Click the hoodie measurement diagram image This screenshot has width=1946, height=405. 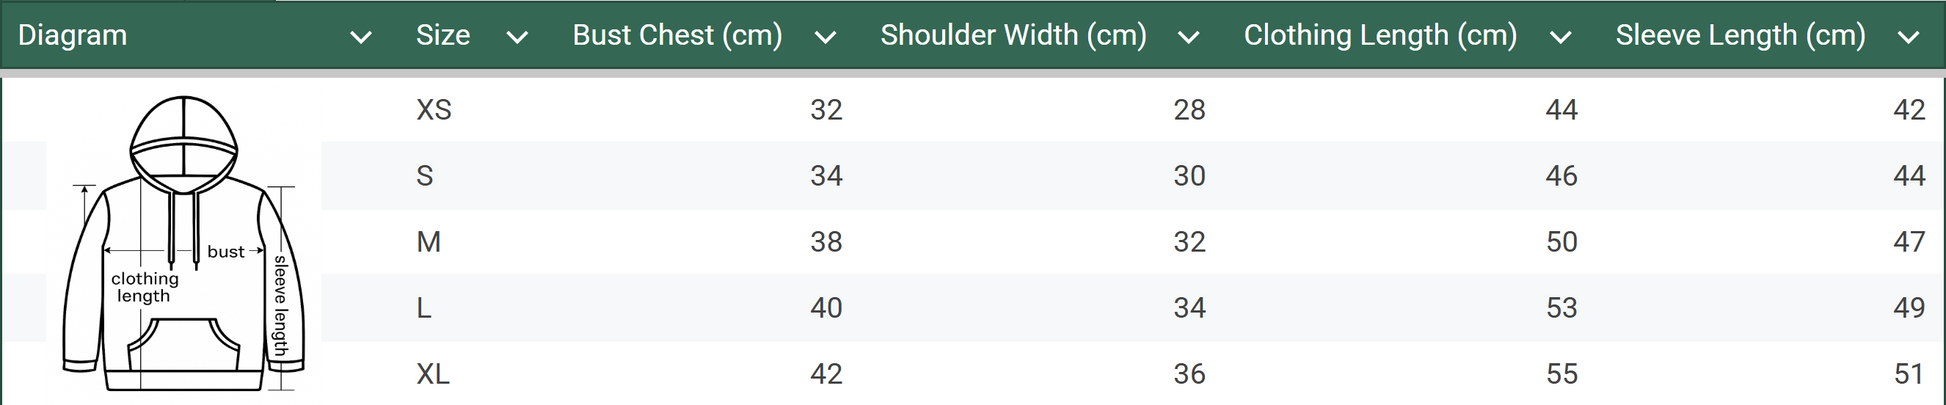click(x=184, y=243)
